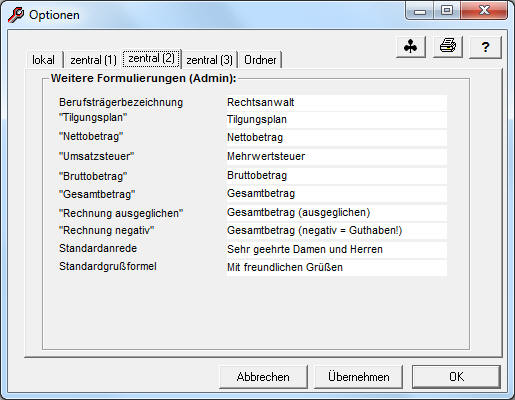Screen dimensions: 515x400
Task: Click the Mehrwertsteuer input field
Action: 337,157
